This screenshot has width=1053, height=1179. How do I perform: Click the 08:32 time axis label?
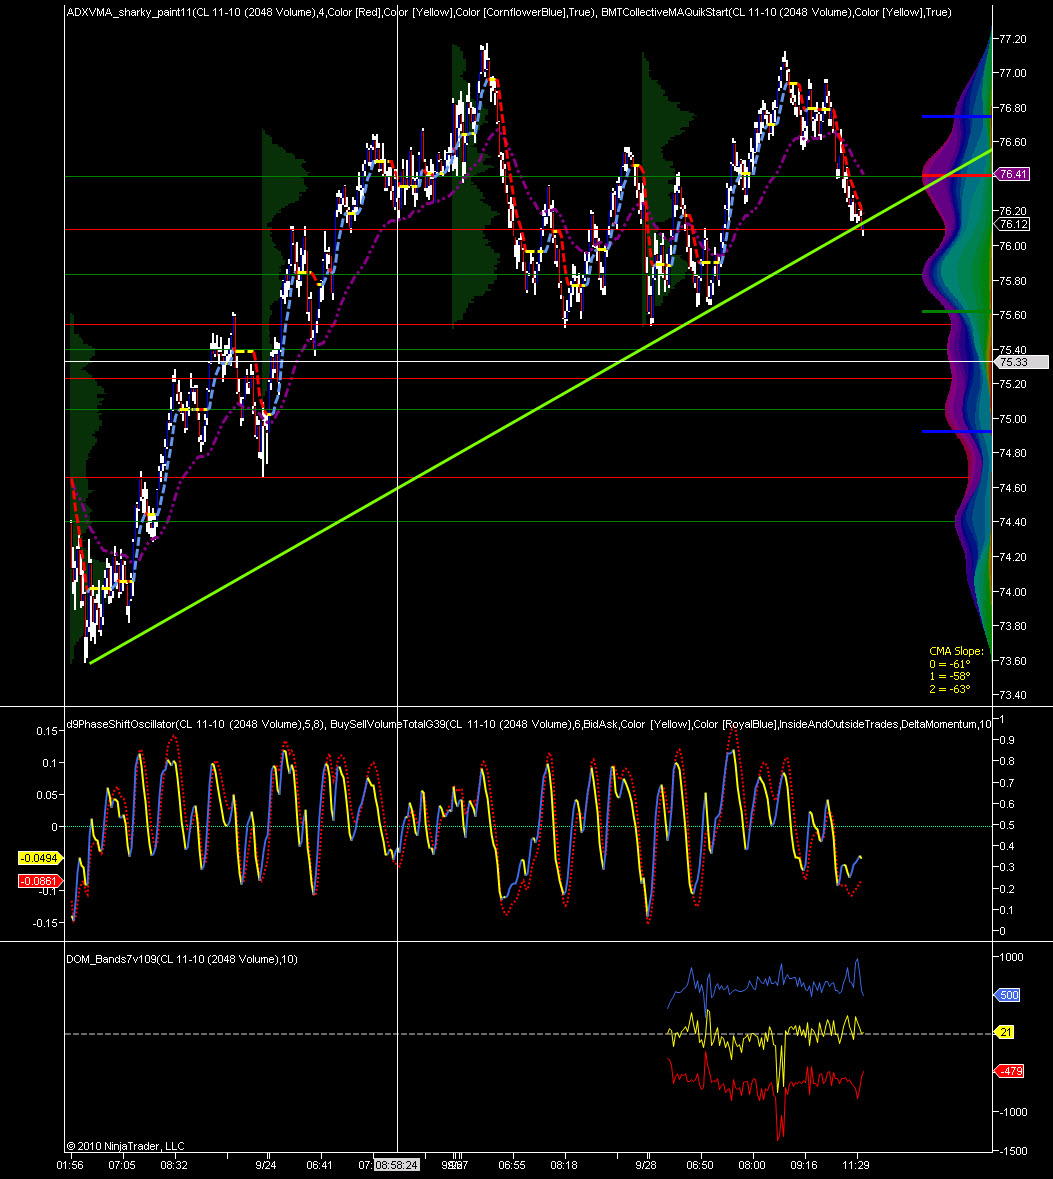tap(174, 1165)
